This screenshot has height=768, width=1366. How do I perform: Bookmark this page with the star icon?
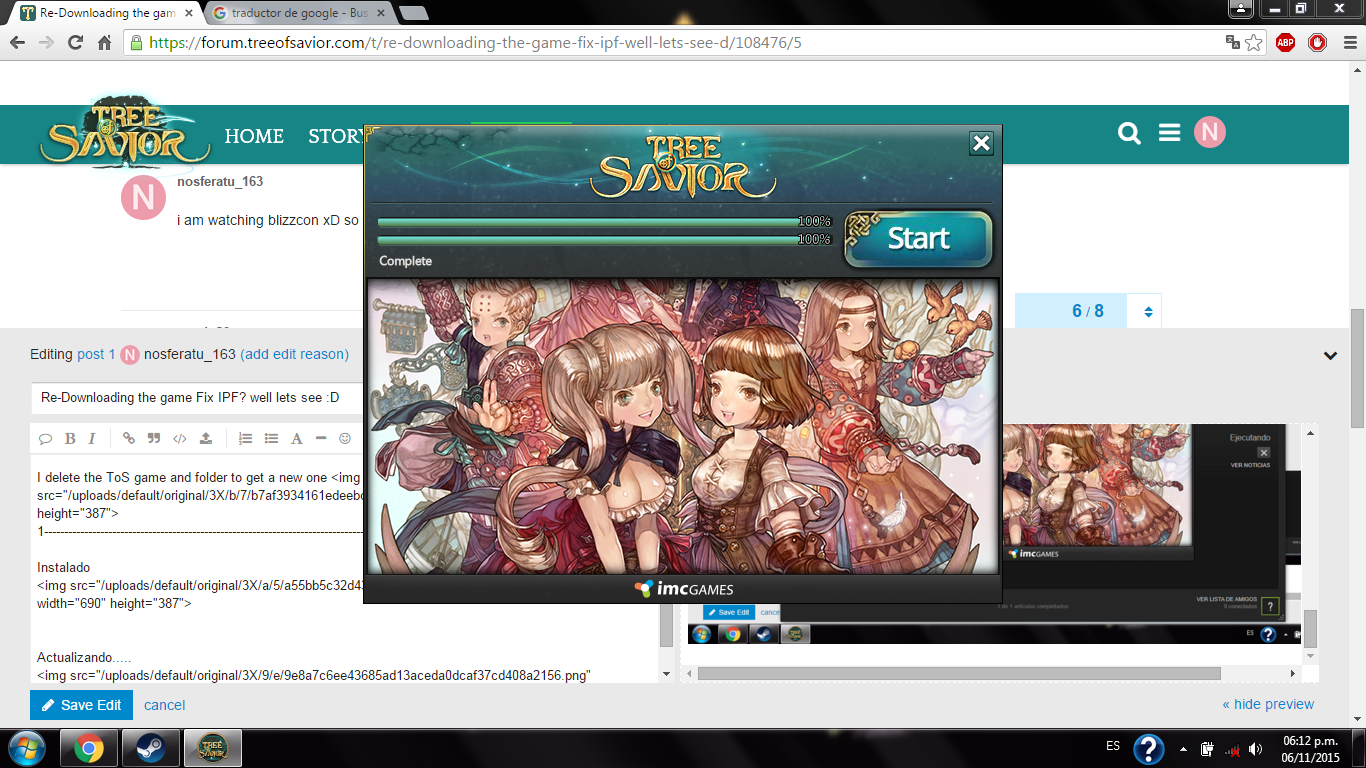pos(1254,43)
